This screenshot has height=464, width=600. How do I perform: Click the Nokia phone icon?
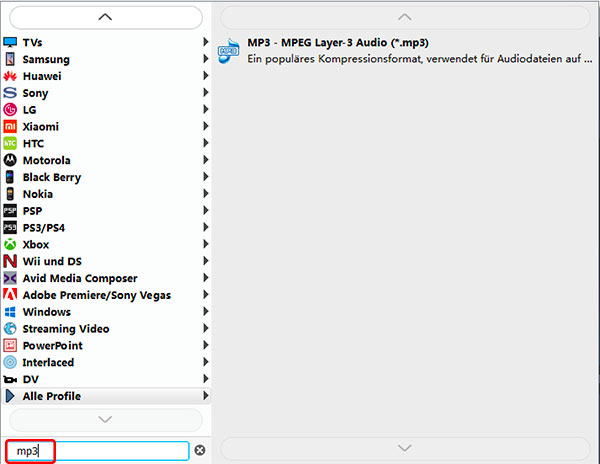point(10,194)
